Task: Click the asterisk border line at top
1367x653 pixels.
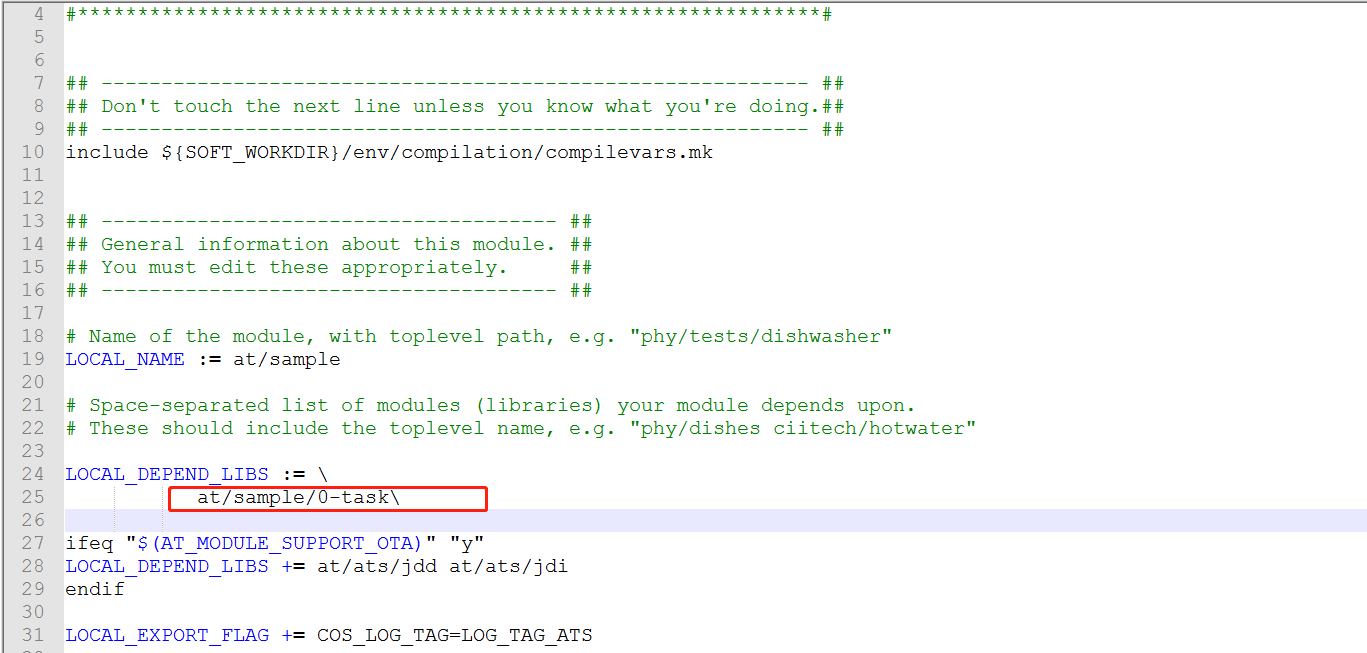Action: [449, 14]
